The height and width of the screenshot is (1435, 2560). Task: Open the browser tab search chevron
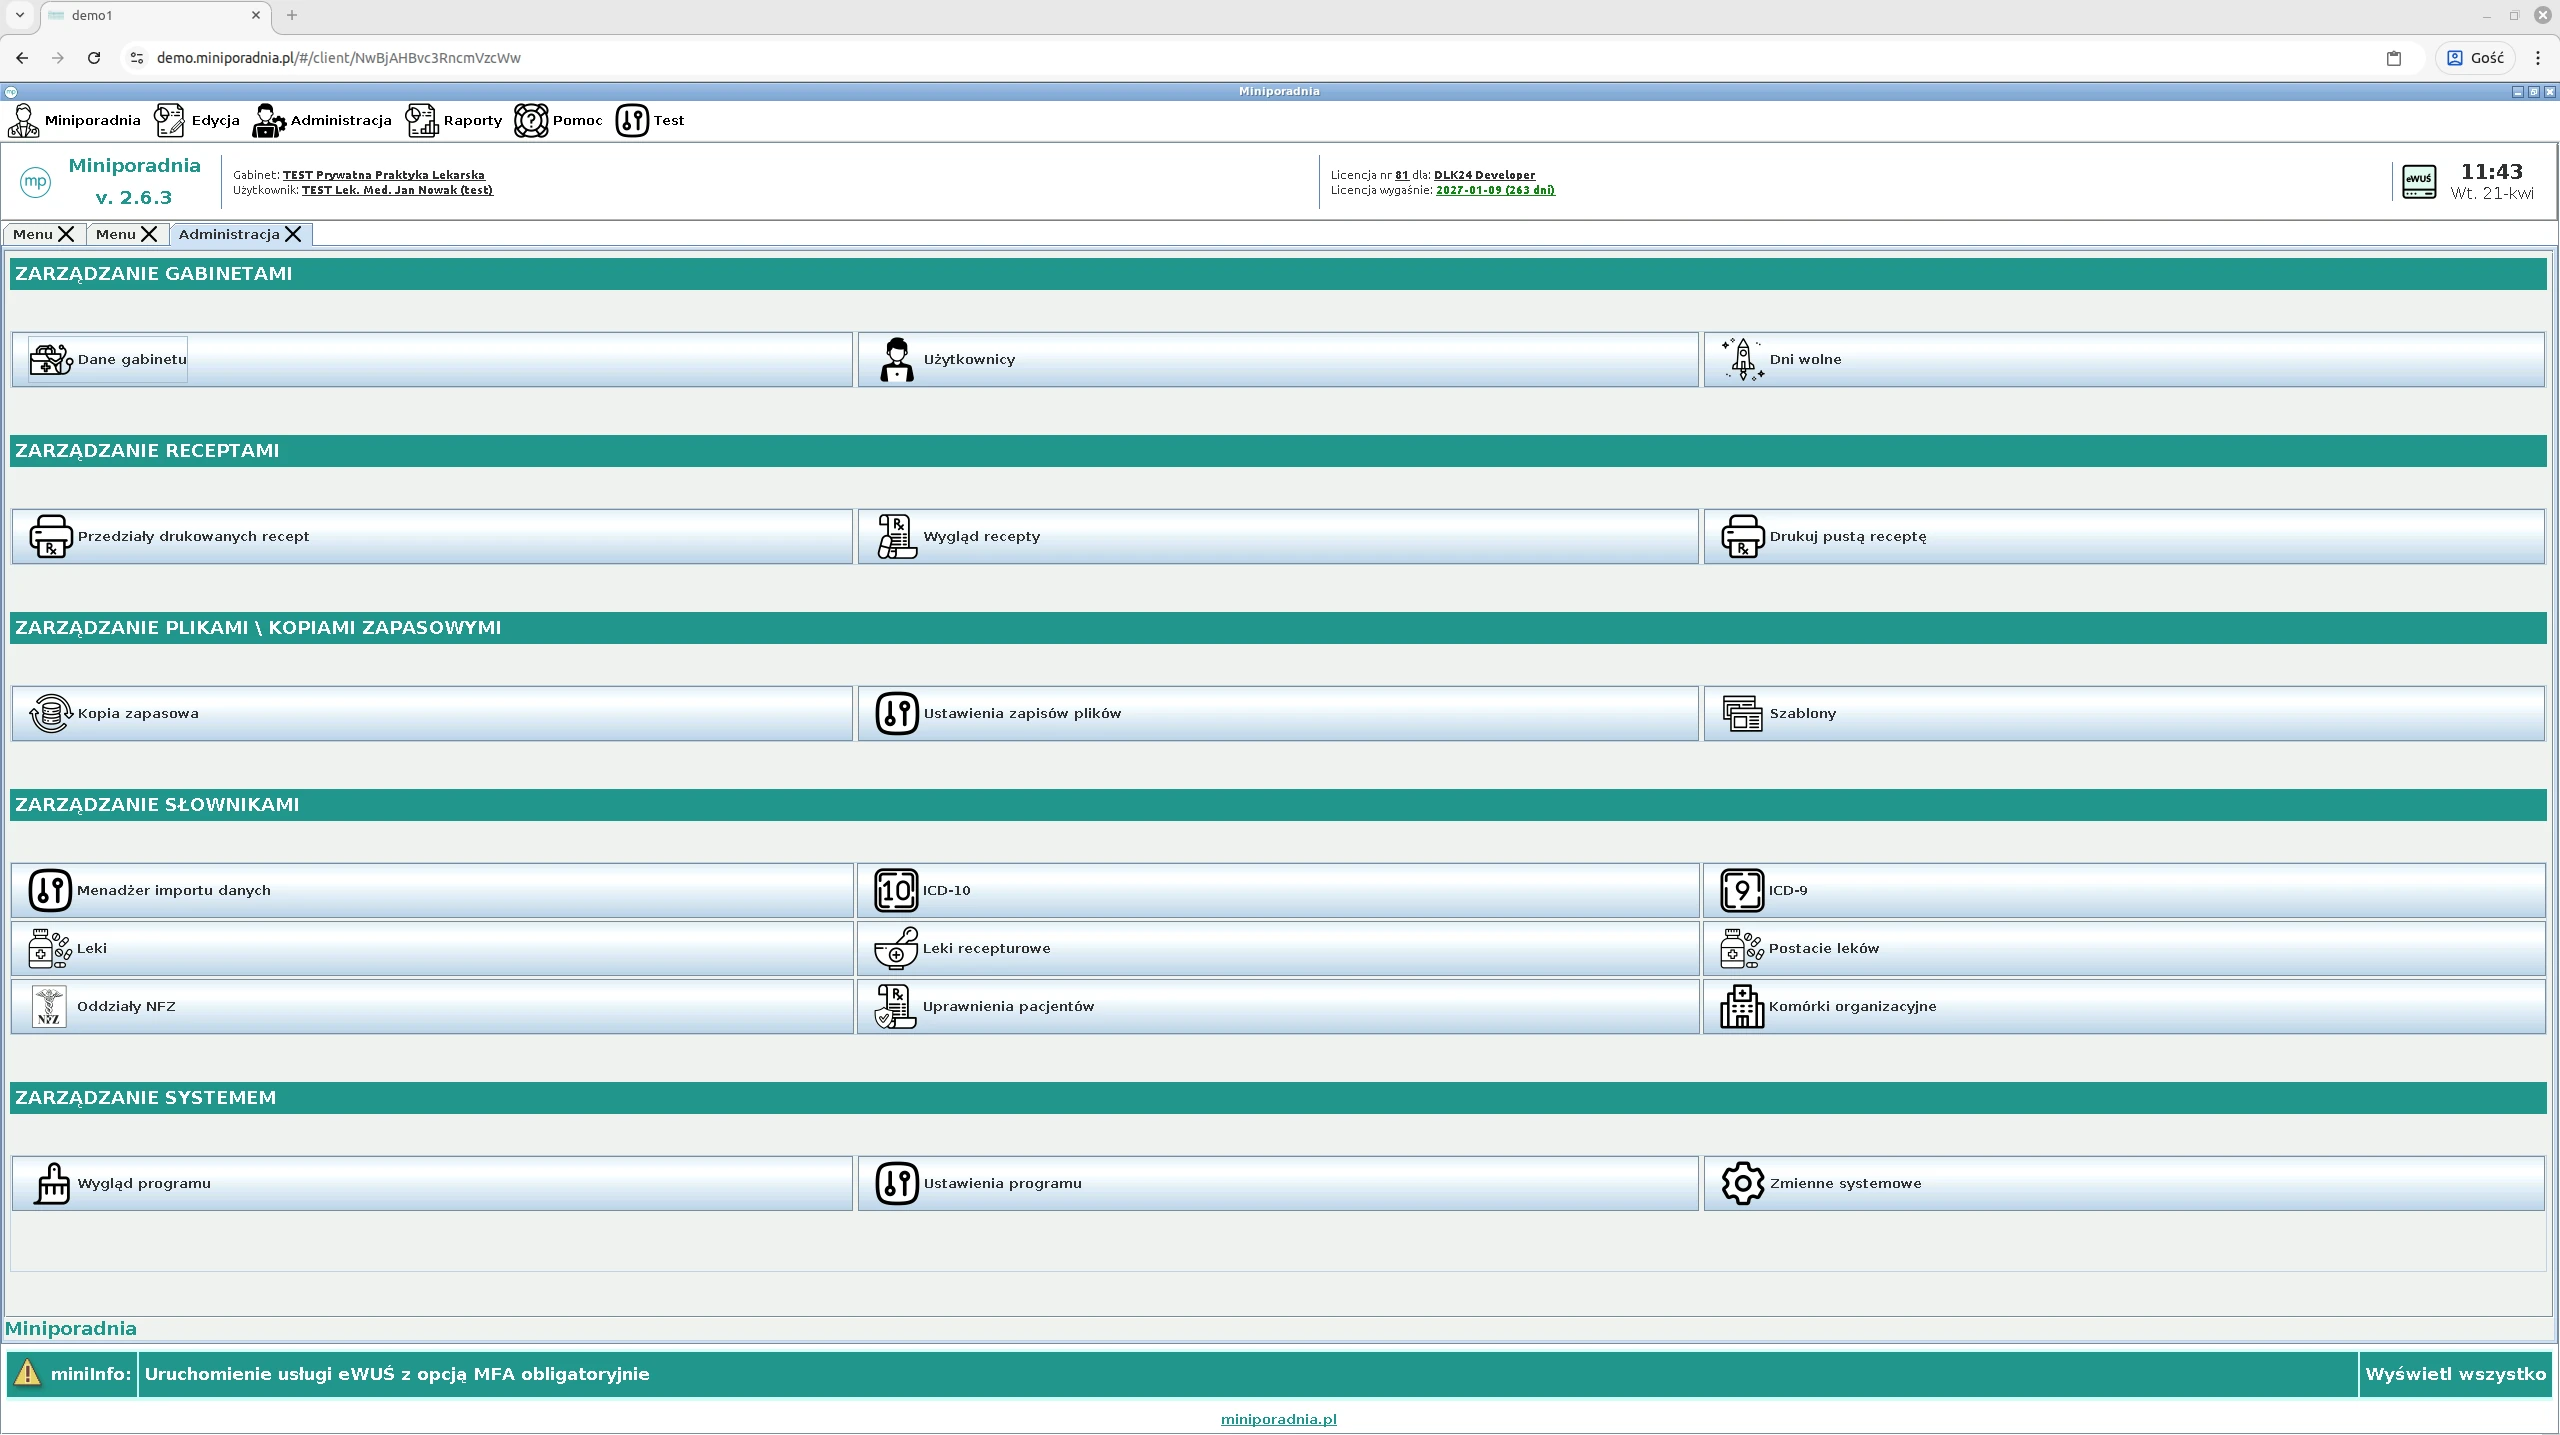tap(19, 15)
